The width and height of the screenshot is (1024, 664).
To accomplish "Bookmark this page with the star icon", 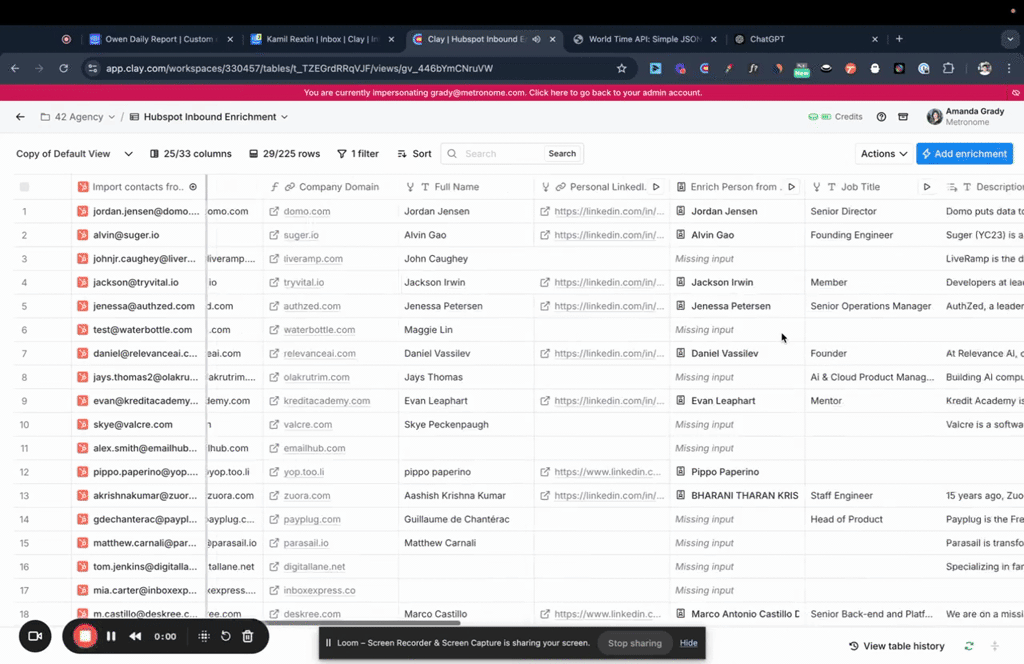I will [x=621, y=69].
